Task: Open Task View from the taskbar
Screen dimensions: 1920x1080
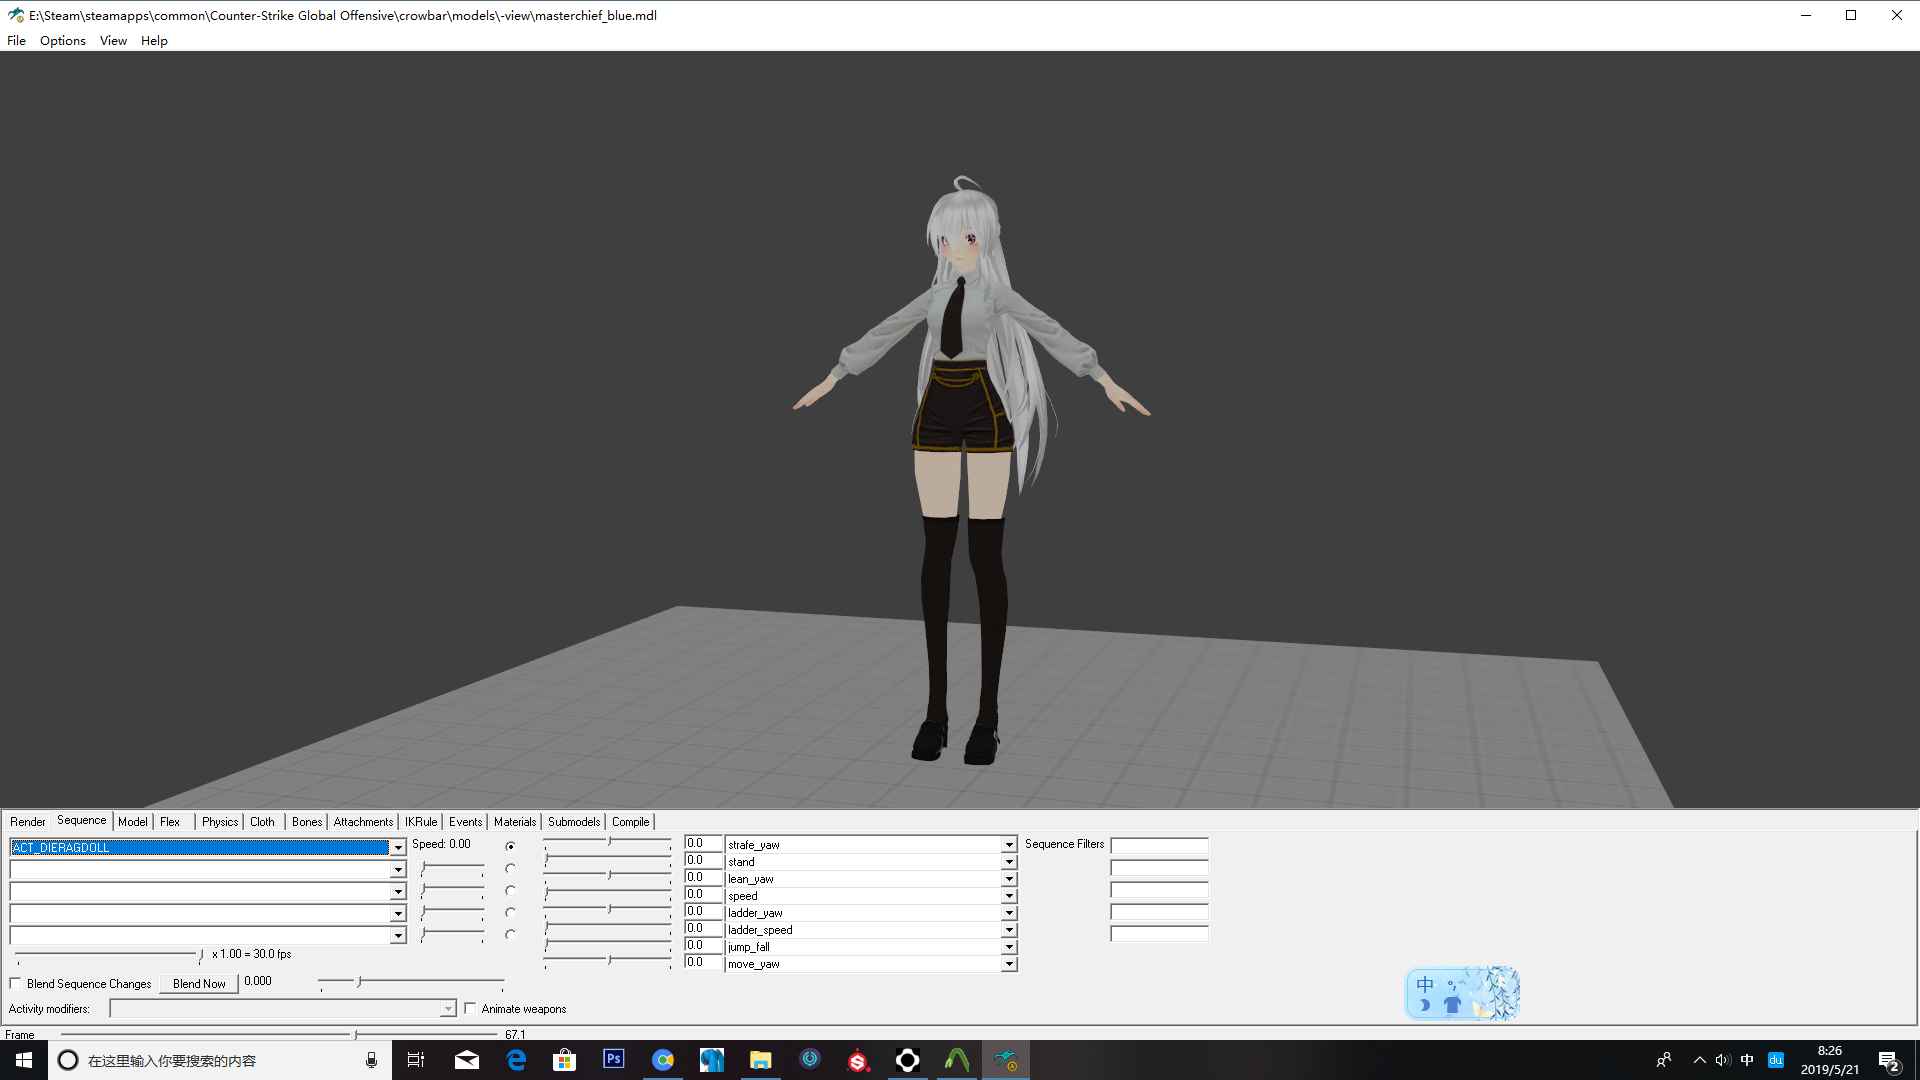Action: [x=416, y=1060]
